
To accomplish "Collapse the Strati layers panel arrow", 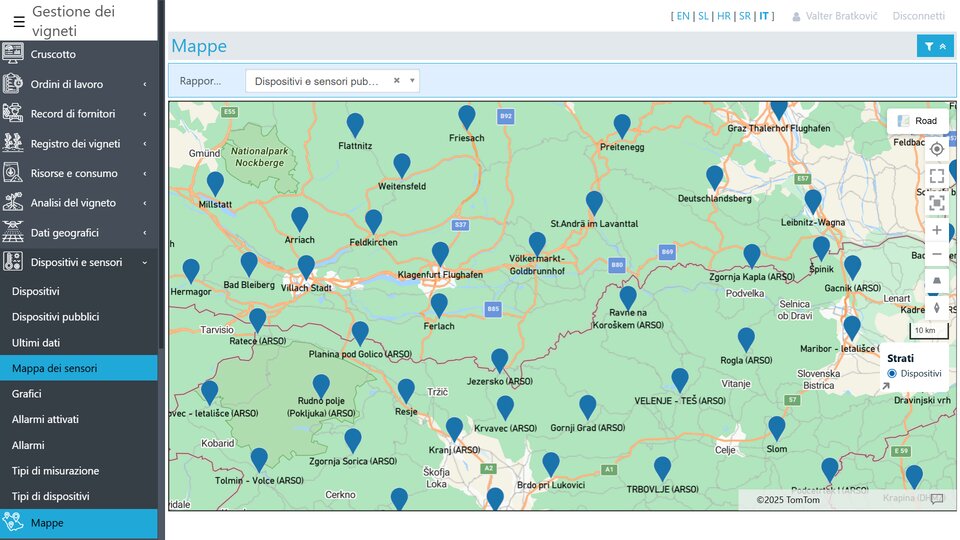I will coord(885,386).
